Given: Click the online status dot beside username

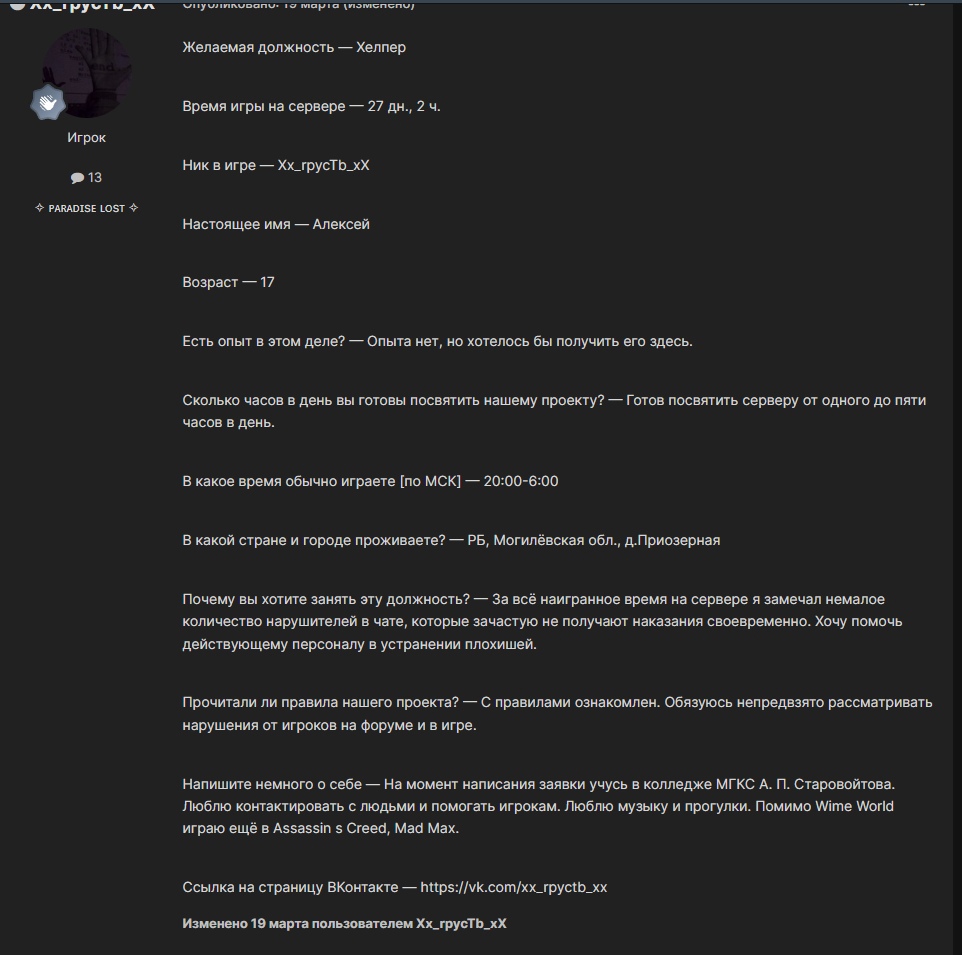Looking at the screenshot, I should [x=18, y=5].
